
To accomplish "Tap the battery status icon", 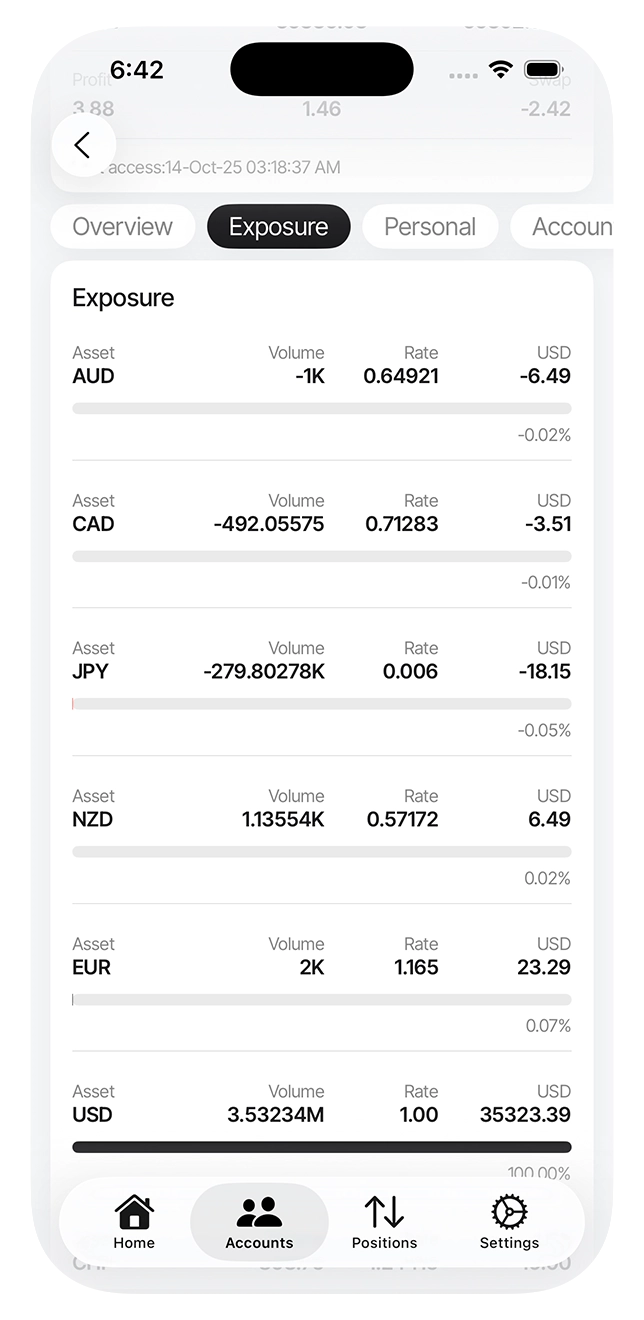I will (544, 70).
